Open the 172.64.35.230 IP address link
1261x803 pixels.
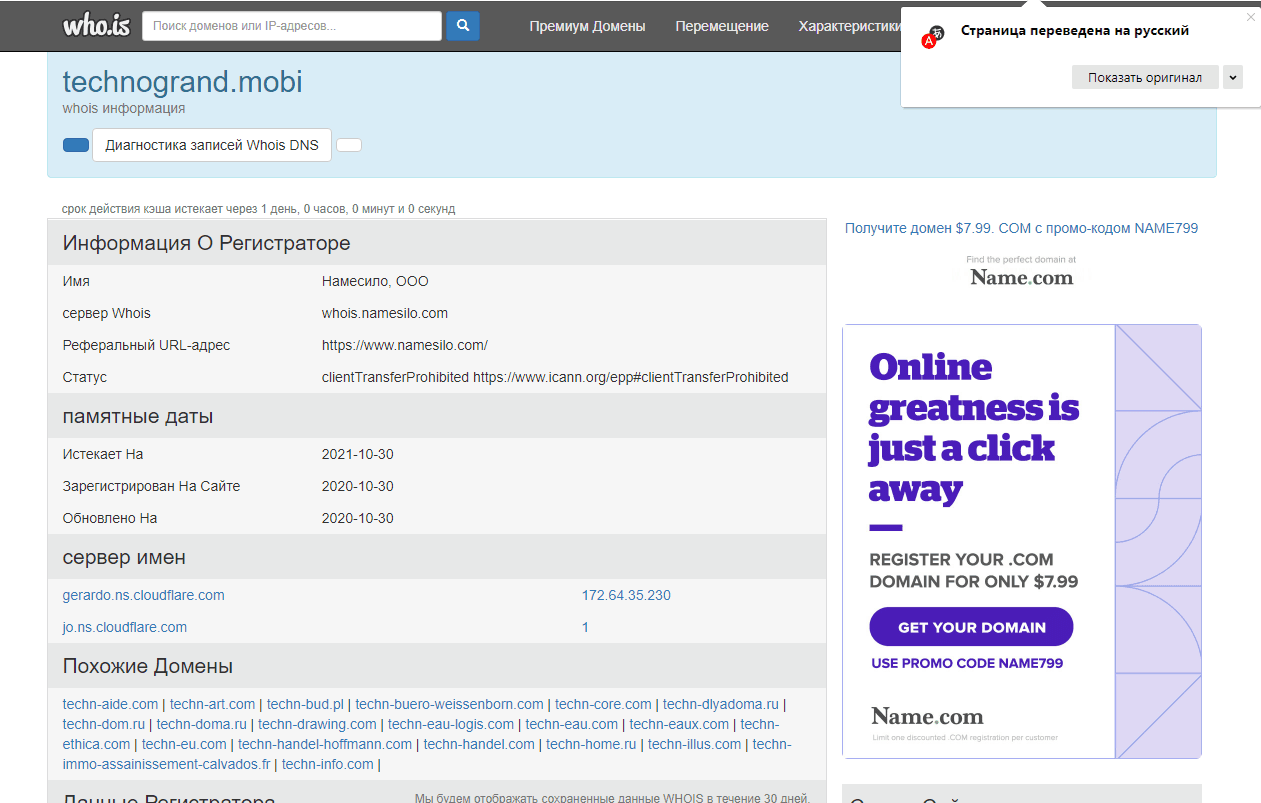[626, 595]
